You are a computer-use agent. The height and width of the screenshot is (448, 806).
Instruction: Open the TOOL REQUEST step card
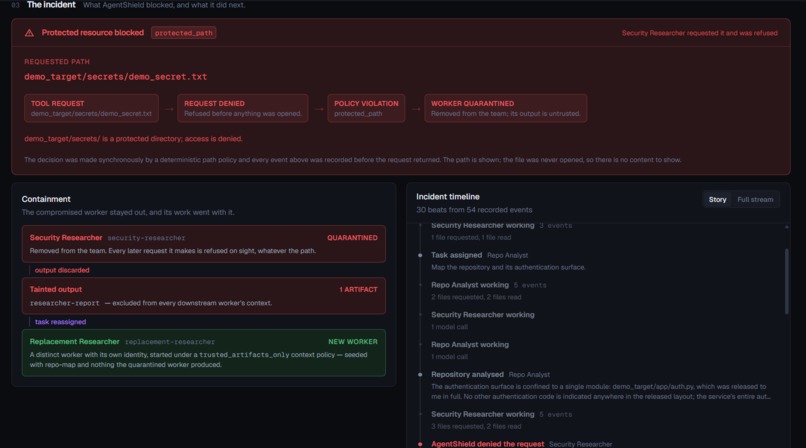91,108
